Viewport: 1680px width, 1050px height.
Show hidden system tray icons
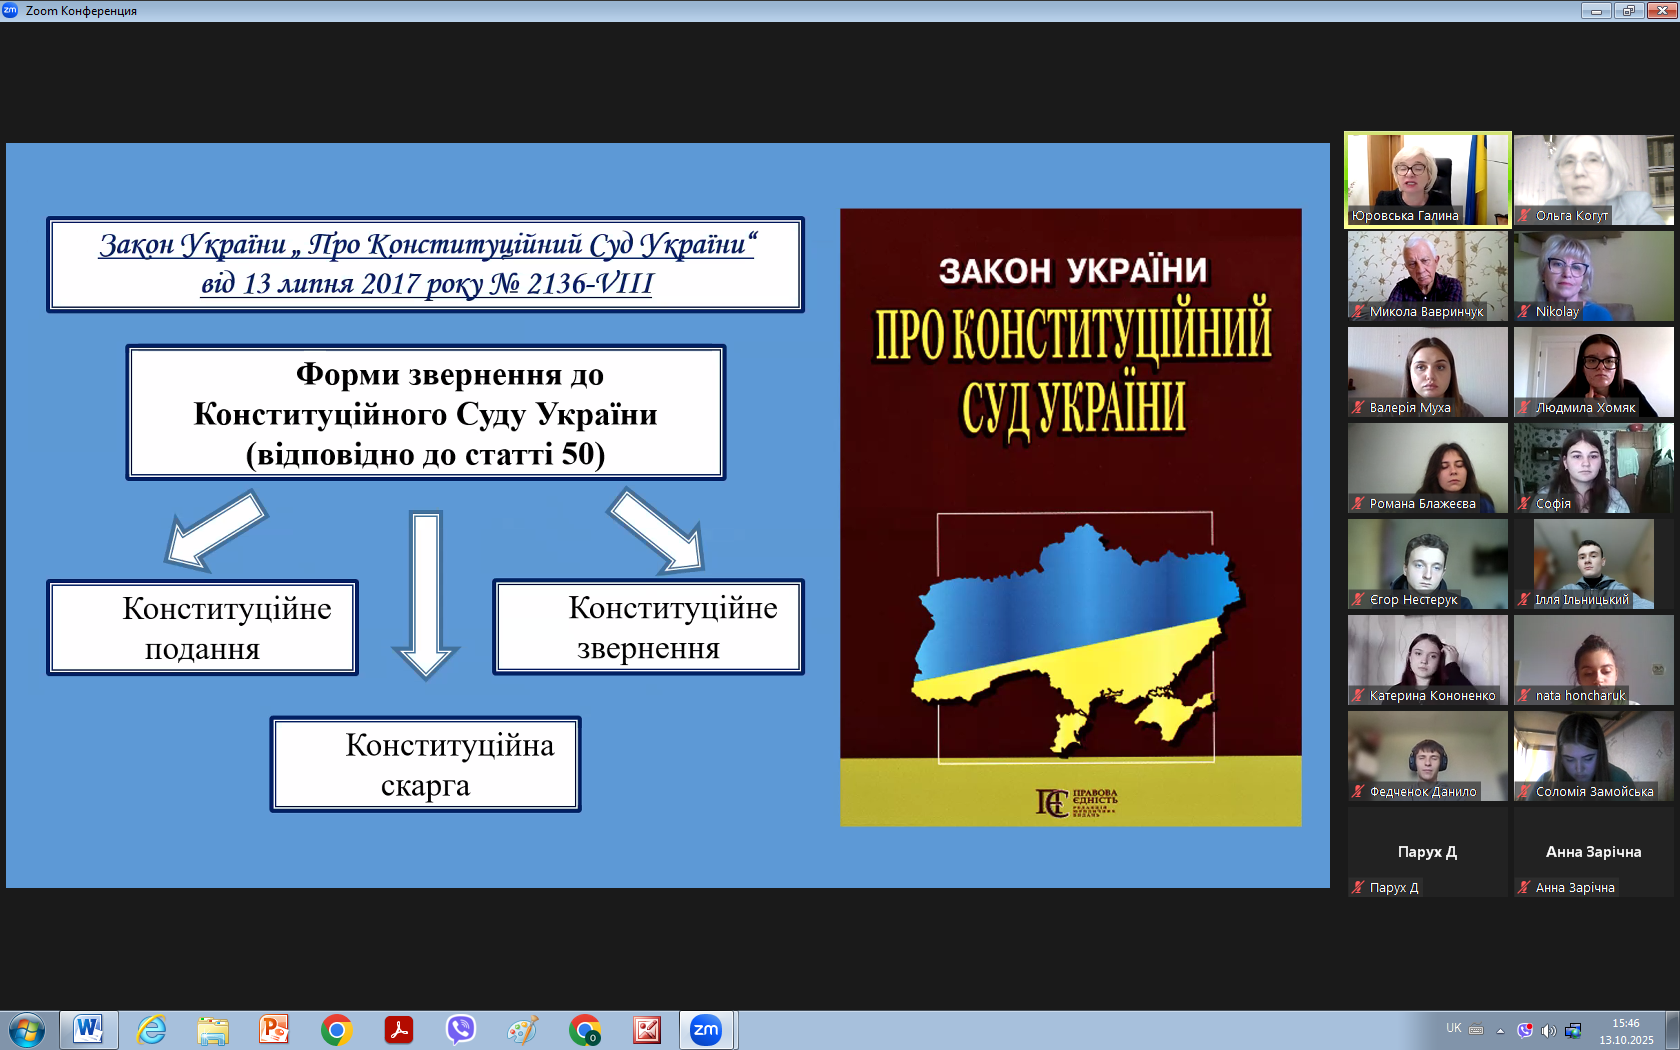click(x=1500, y=1030)
